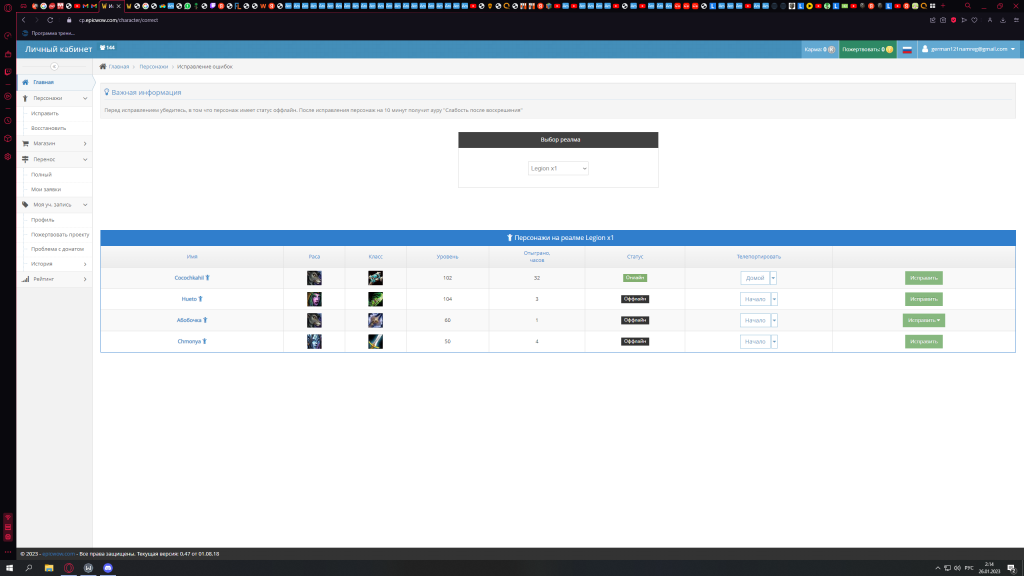Open Discord from the Windows taskbar

[109, 567]
